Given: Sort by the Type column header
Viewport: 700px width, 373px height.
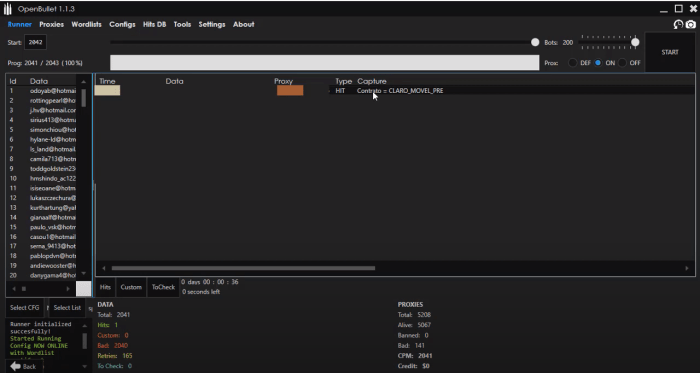Looking at the screenshot, I should click(x=344, y=81).
